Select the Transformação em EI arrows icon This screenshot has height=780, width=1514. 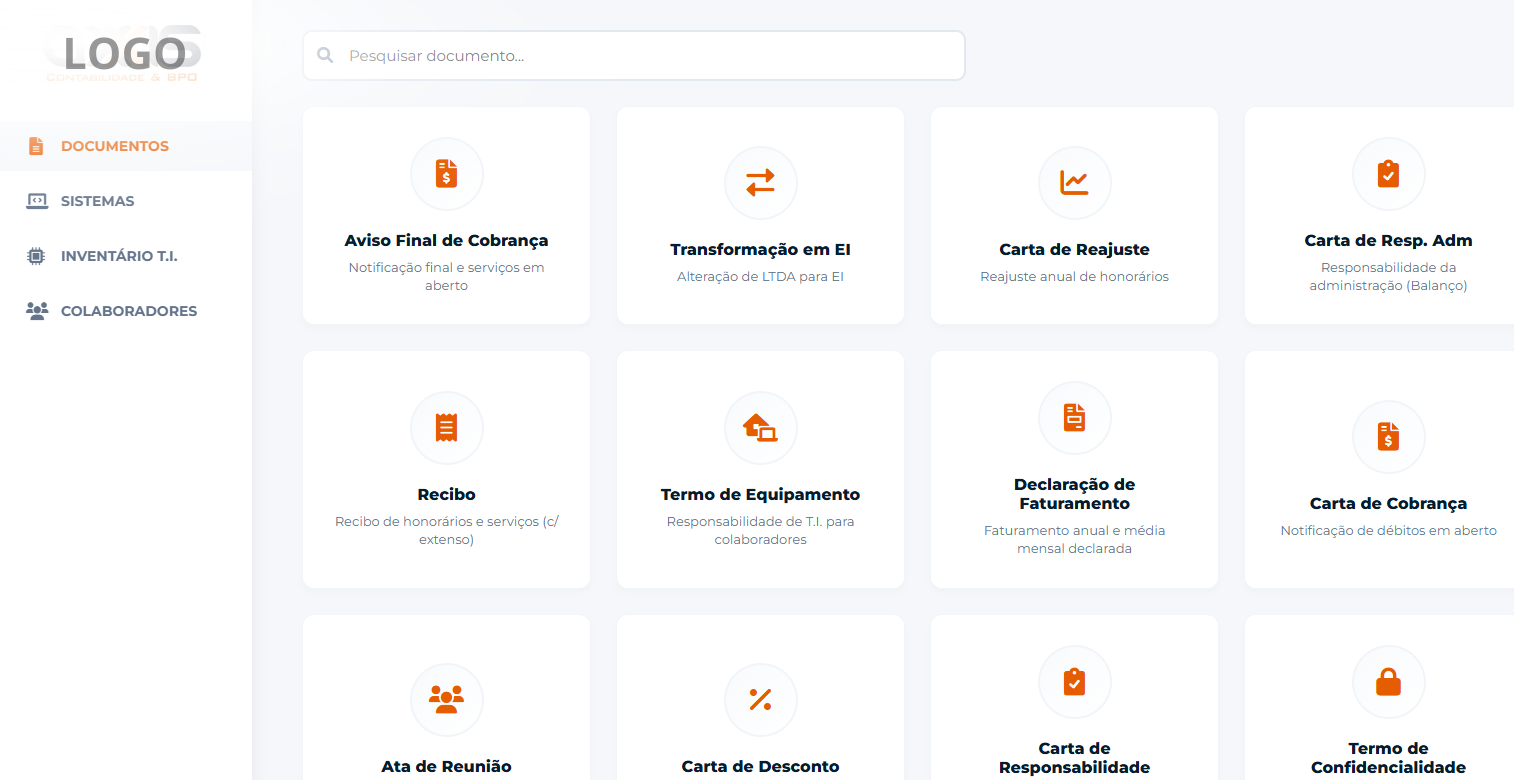(x=760, y=183)
